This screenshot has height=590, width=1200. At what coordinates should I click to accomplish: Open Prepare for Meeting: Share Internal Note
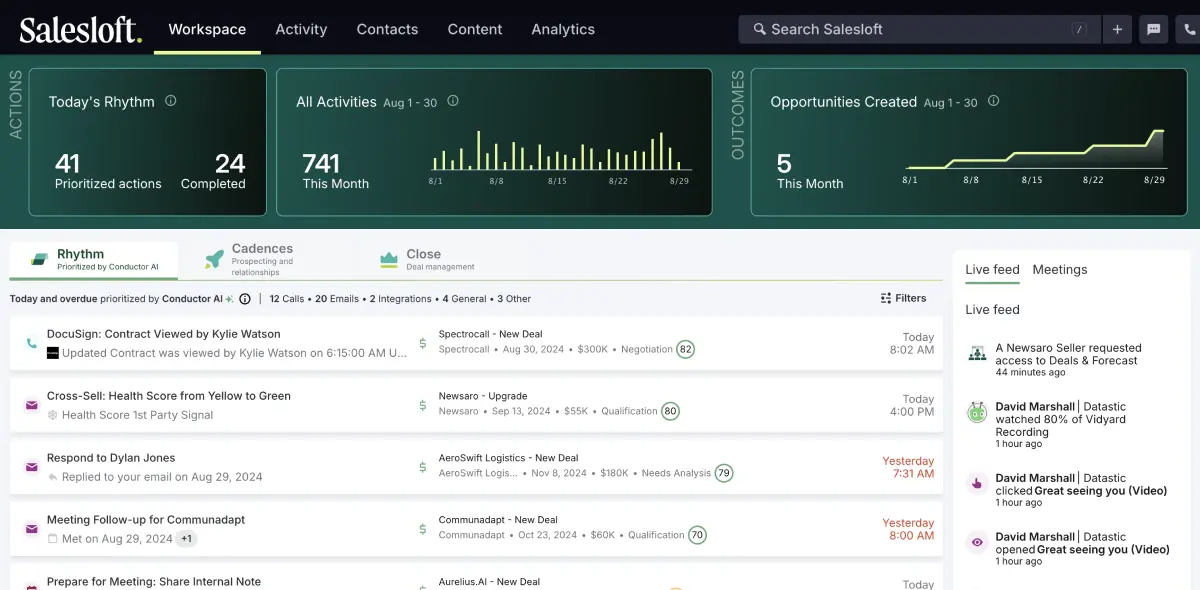pyautogui.click(x=154, y=581)
